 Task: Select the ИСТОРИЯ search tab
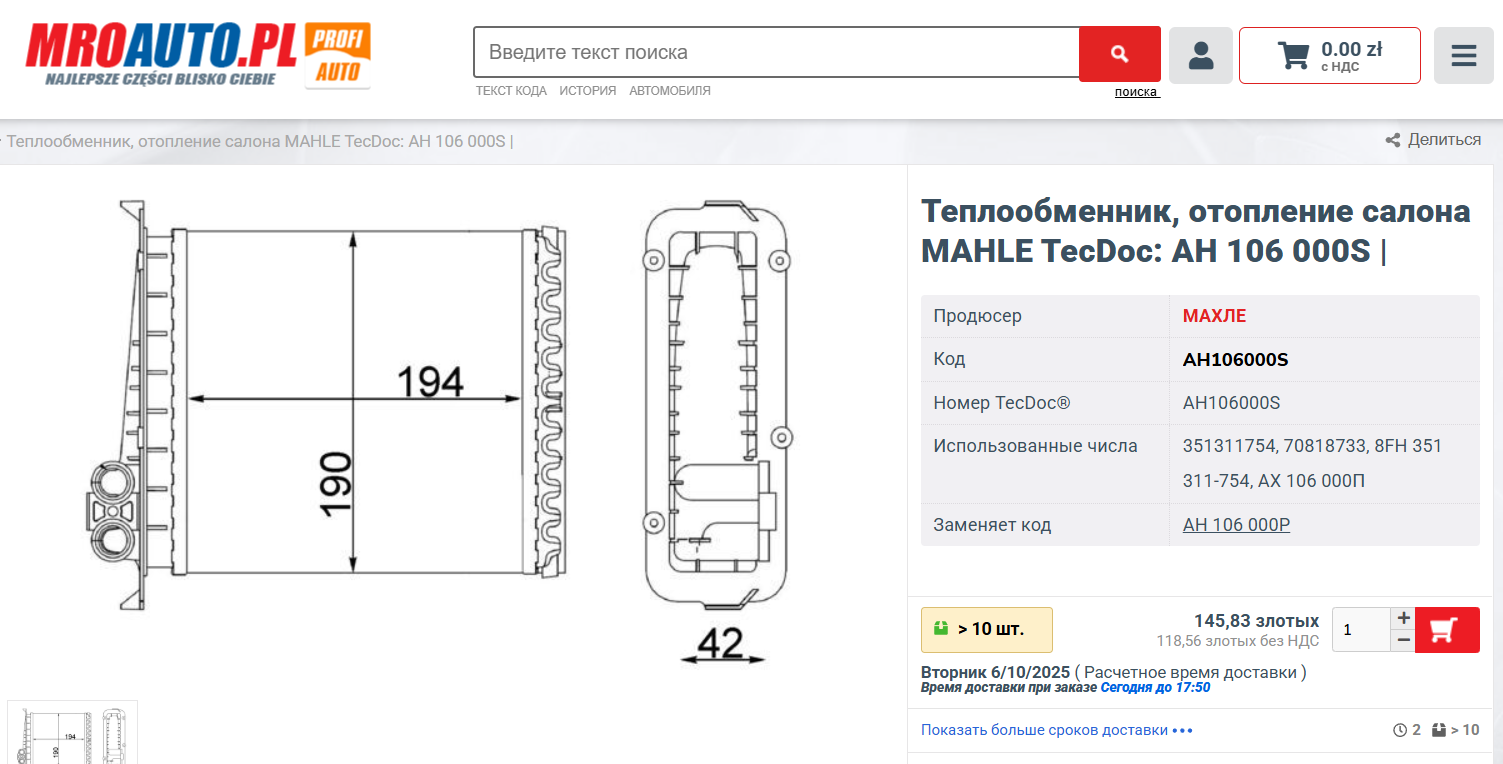click(x=587, y=91)
